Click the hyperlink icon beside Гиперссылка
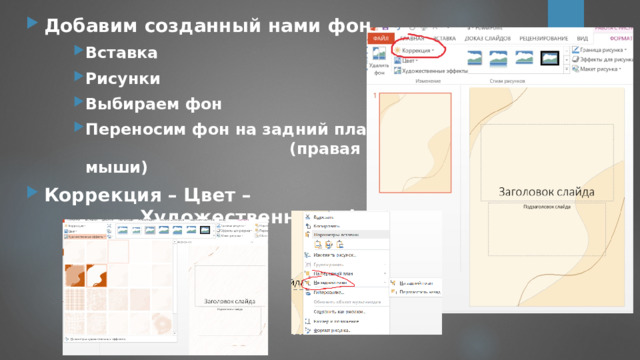The height and width of the screenshot is (360, 640). coord(308,293)
